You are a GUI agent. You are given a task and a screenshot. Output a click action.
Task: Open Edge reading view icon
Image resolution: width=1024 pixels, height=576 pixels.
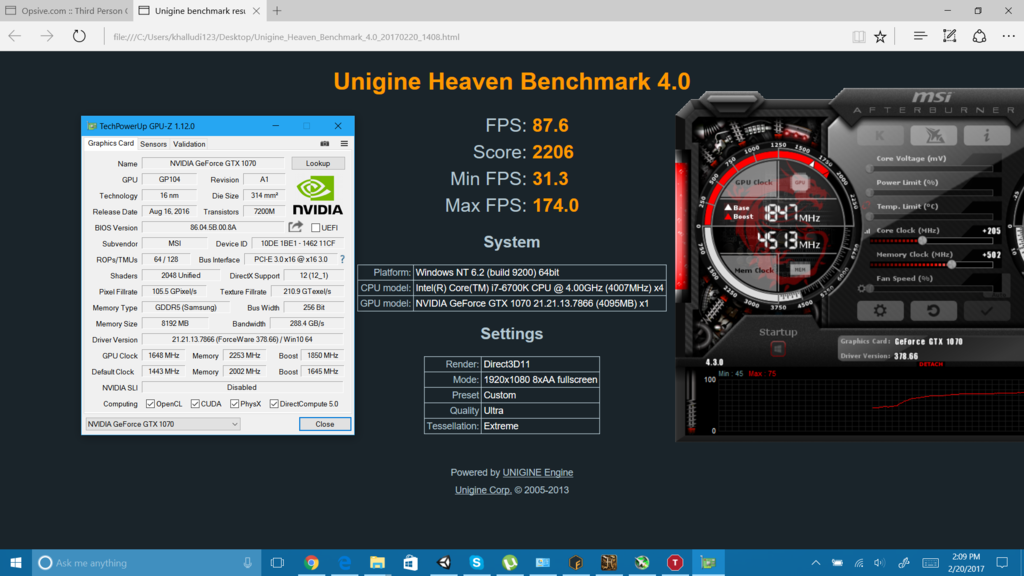[x=859, y=37]
